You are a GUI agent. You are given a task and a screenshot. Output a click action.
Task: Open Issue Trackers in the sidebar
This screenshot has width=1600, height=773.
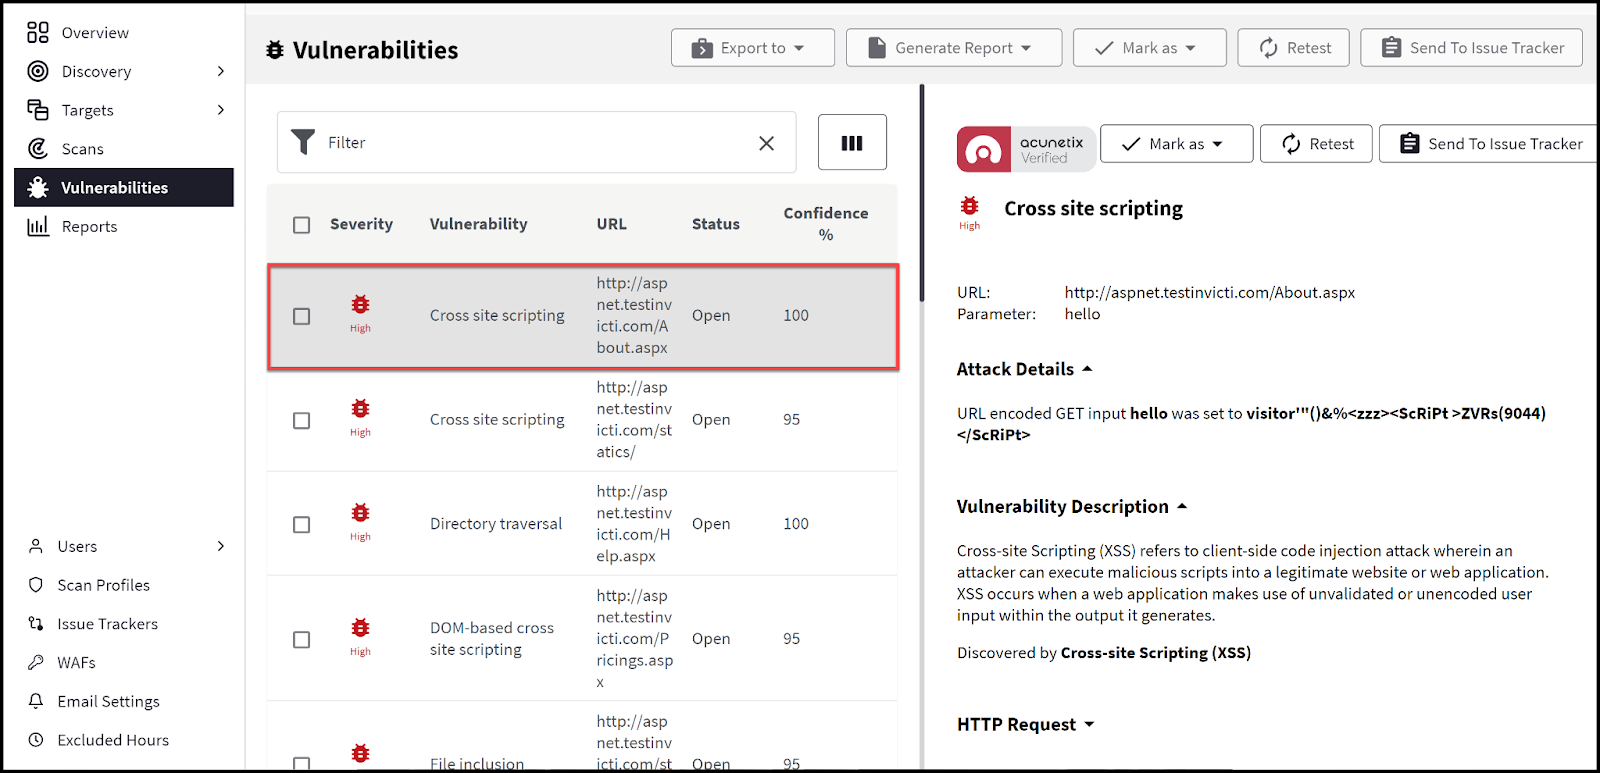click(107, 624)
